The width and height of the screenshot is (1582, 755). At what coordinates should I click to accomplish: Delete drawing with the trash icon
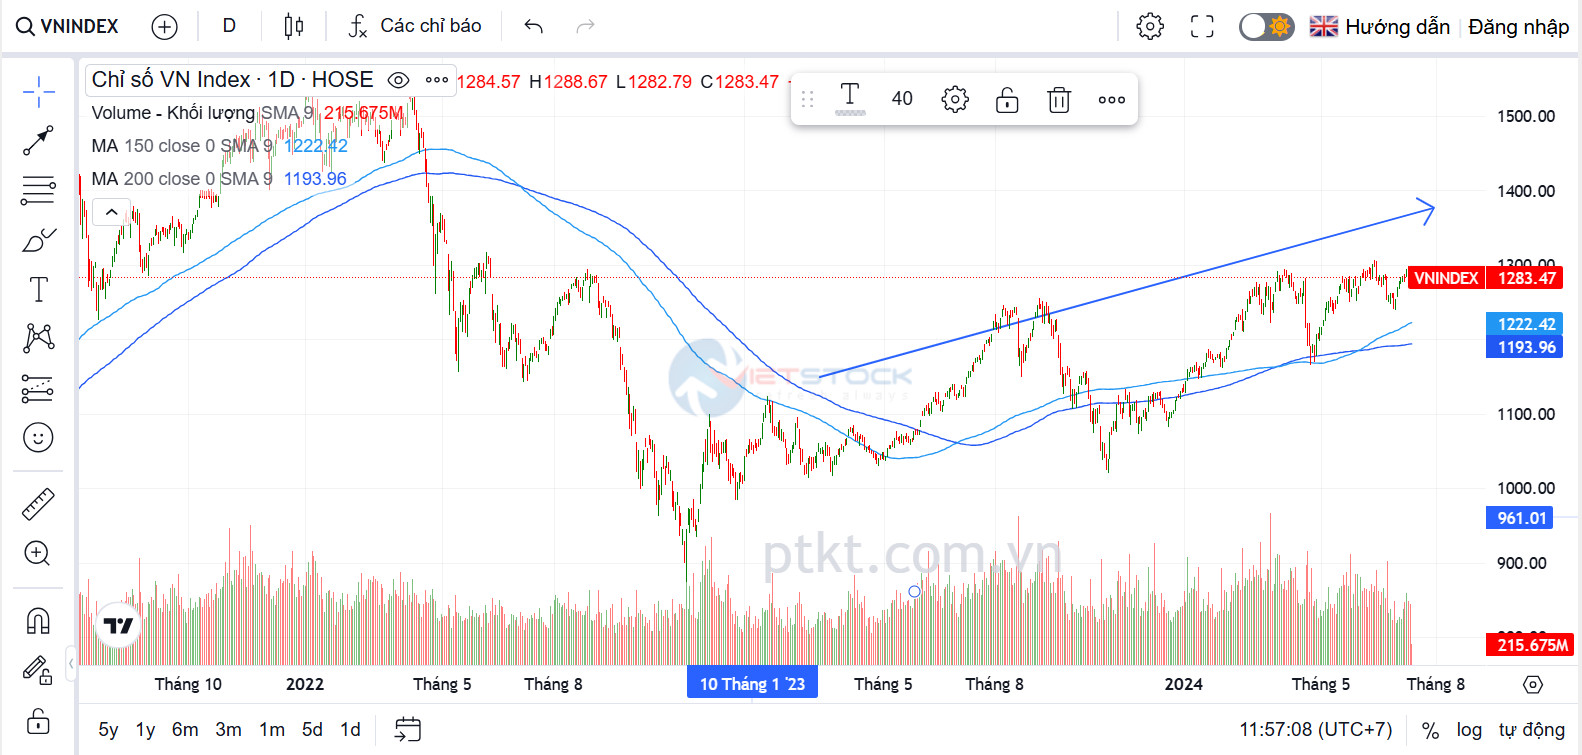coord(1059,100)
